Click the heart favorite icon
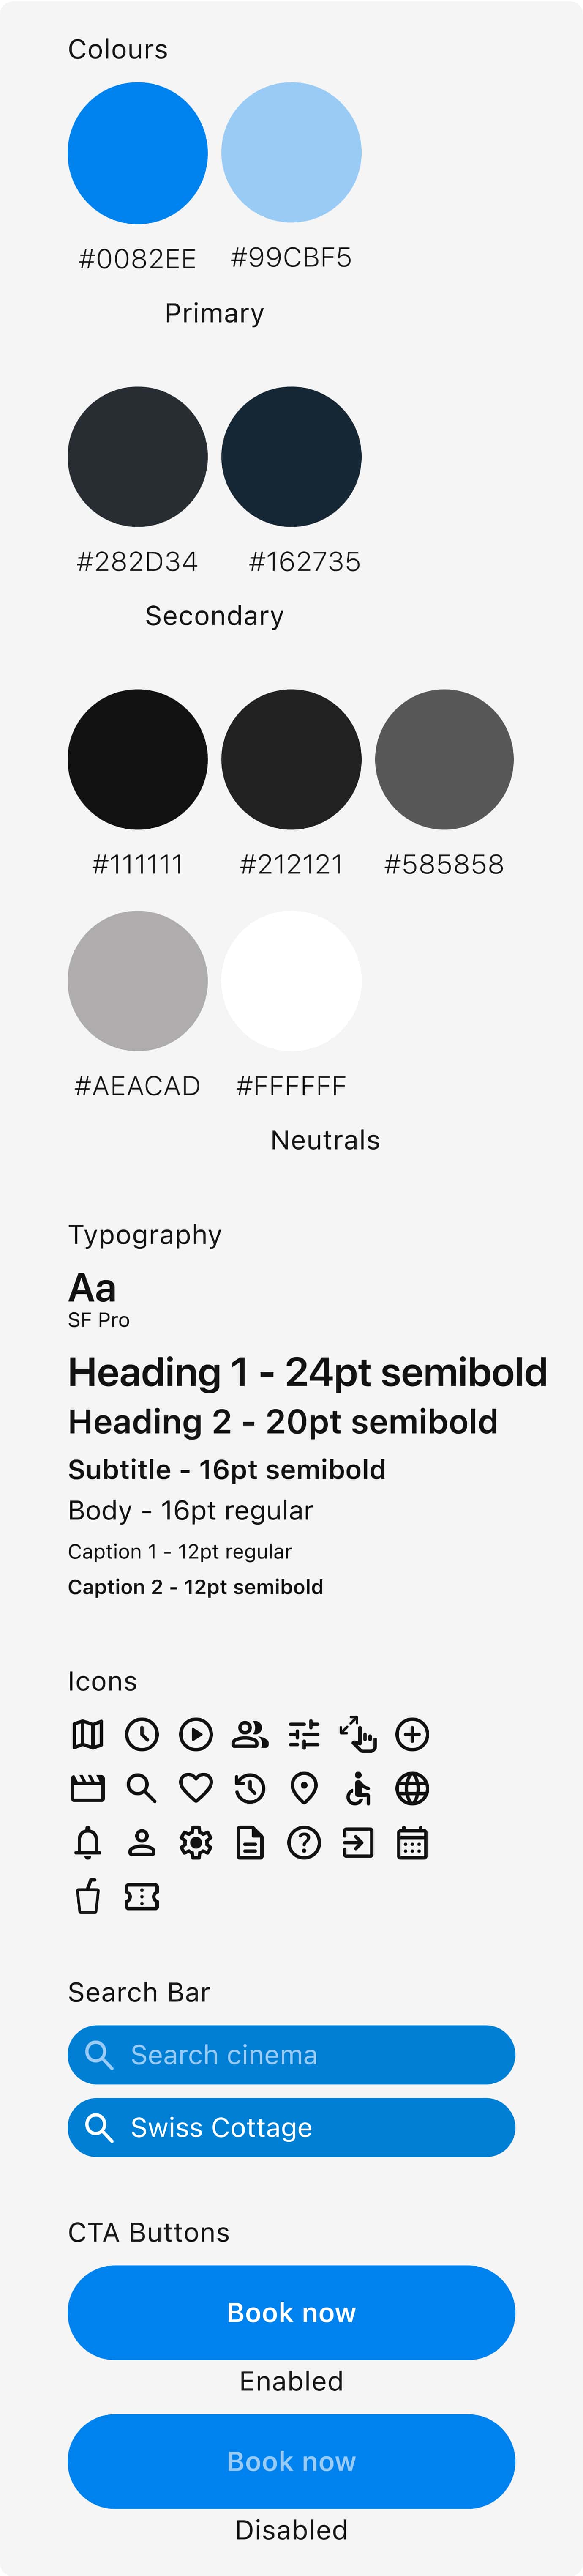The height and width of the screenshot is (2576, 583). pyautogui.click(x=196, y=1788)
